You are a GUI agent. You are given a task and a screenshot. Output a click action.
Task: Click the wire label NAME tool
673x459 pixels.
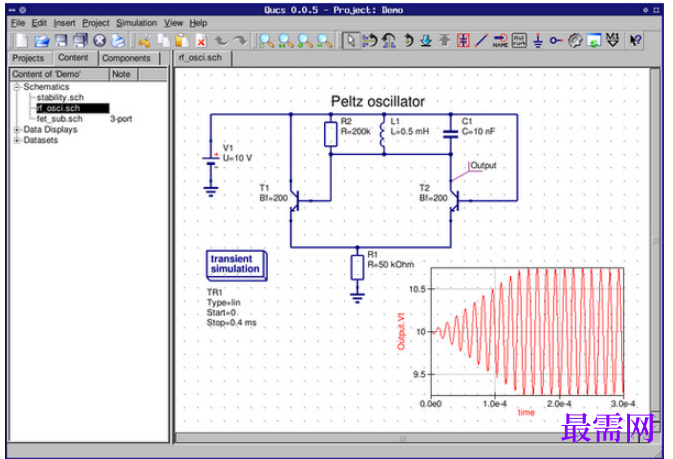click(500, 40)
